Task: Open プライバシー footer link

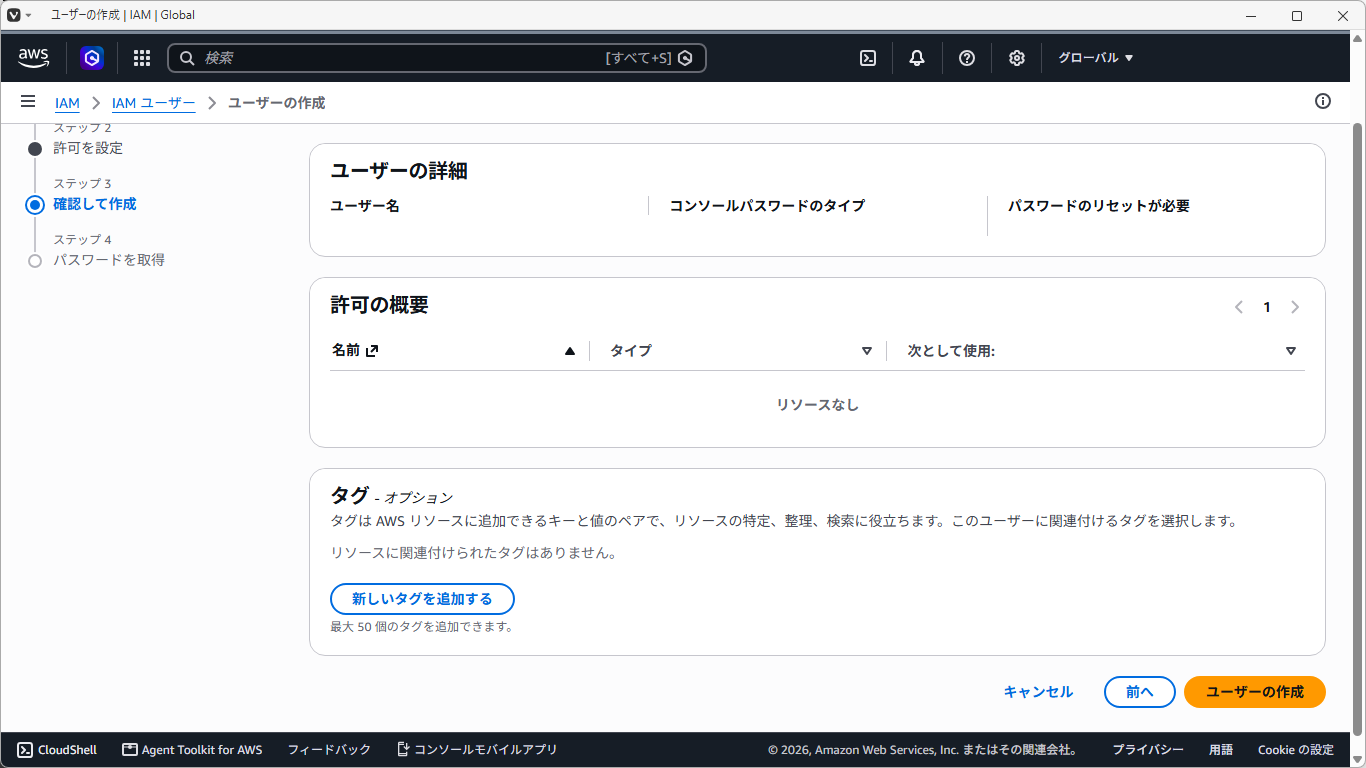Action: [1148, 750]
